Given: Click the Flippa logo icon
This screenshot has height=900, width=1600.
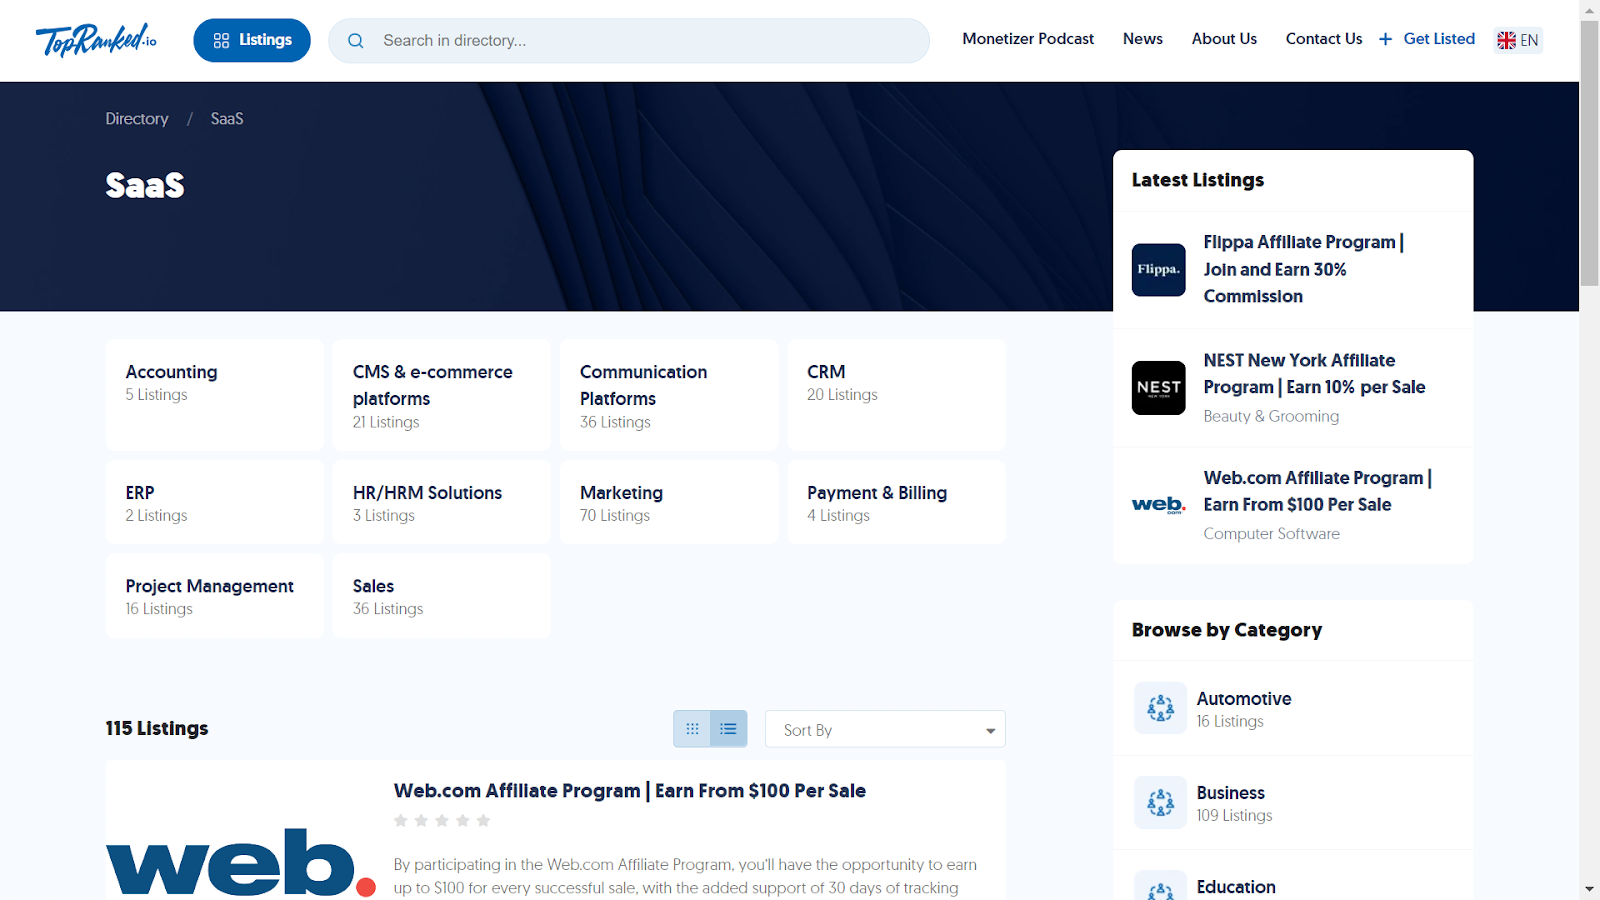Looking at the screenshot, I should (x=1159, y=270).
